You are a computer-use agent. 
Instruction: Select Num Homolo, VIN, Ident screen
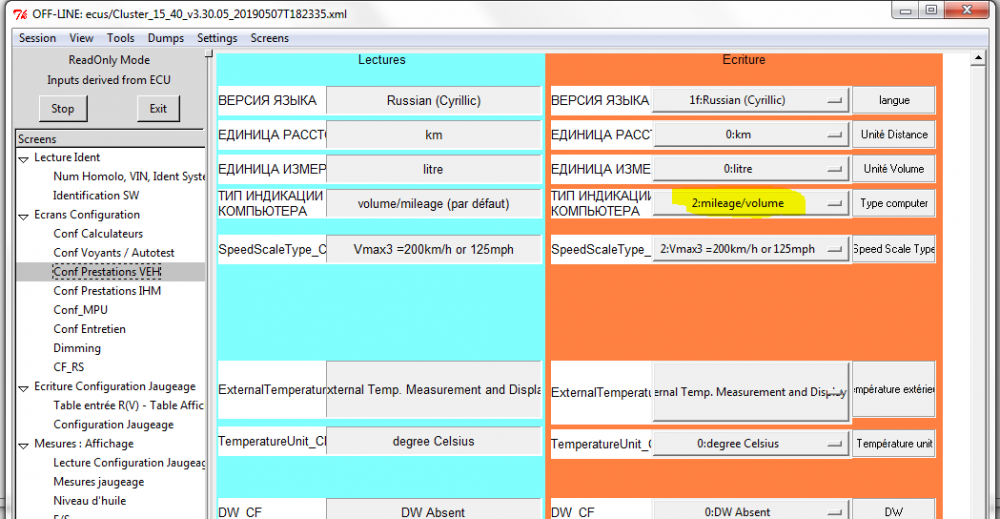pos(129,177)
